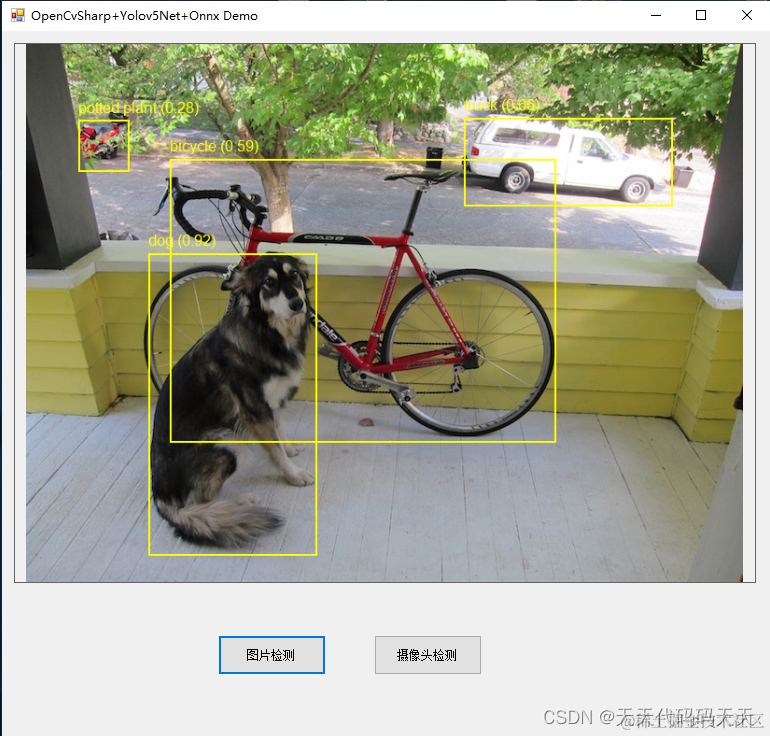The height and width of the screenshot is (736, 770).
Task: Click the potted plant (0.28) detection label
Action: pyautogui.click(x=139, y=108)
